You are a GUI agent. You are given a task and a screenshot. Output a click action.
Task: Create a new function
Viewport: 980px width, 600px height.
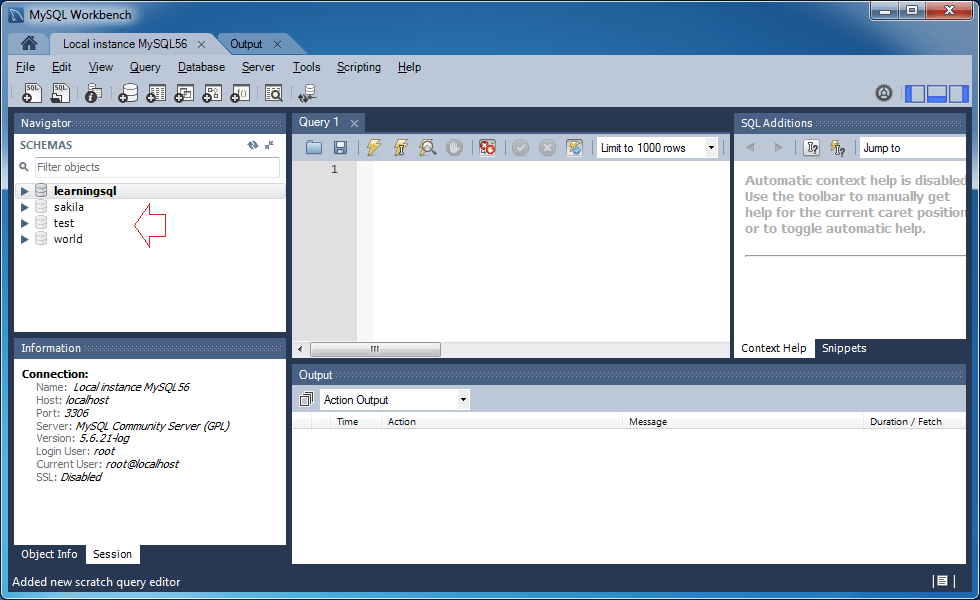point(240,93)
